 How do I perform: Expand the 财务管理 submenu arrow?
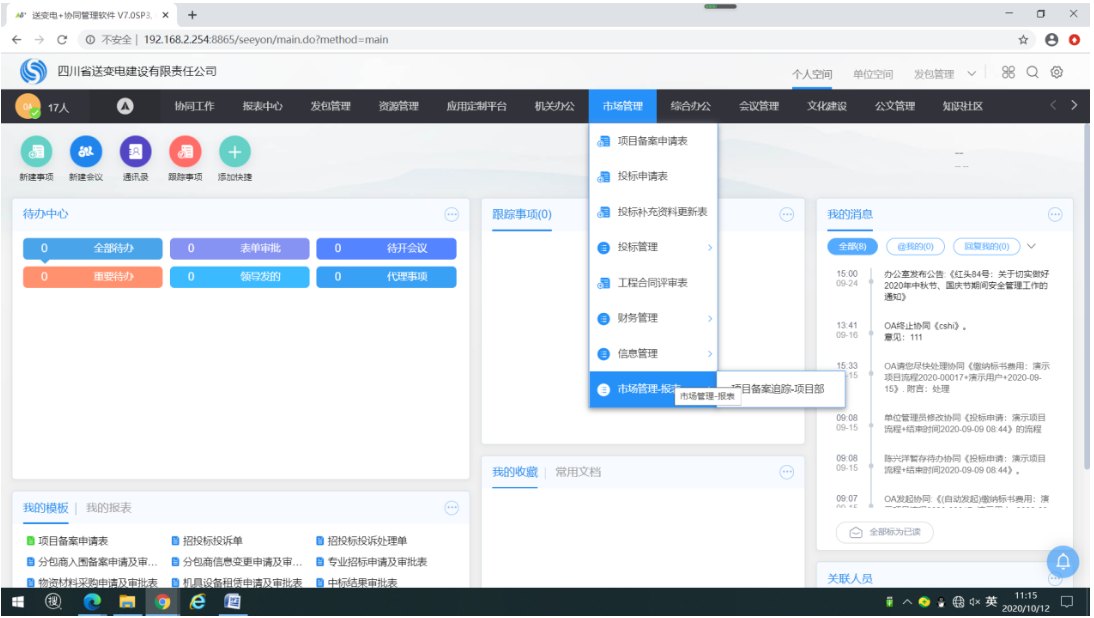tap(708, 318)
